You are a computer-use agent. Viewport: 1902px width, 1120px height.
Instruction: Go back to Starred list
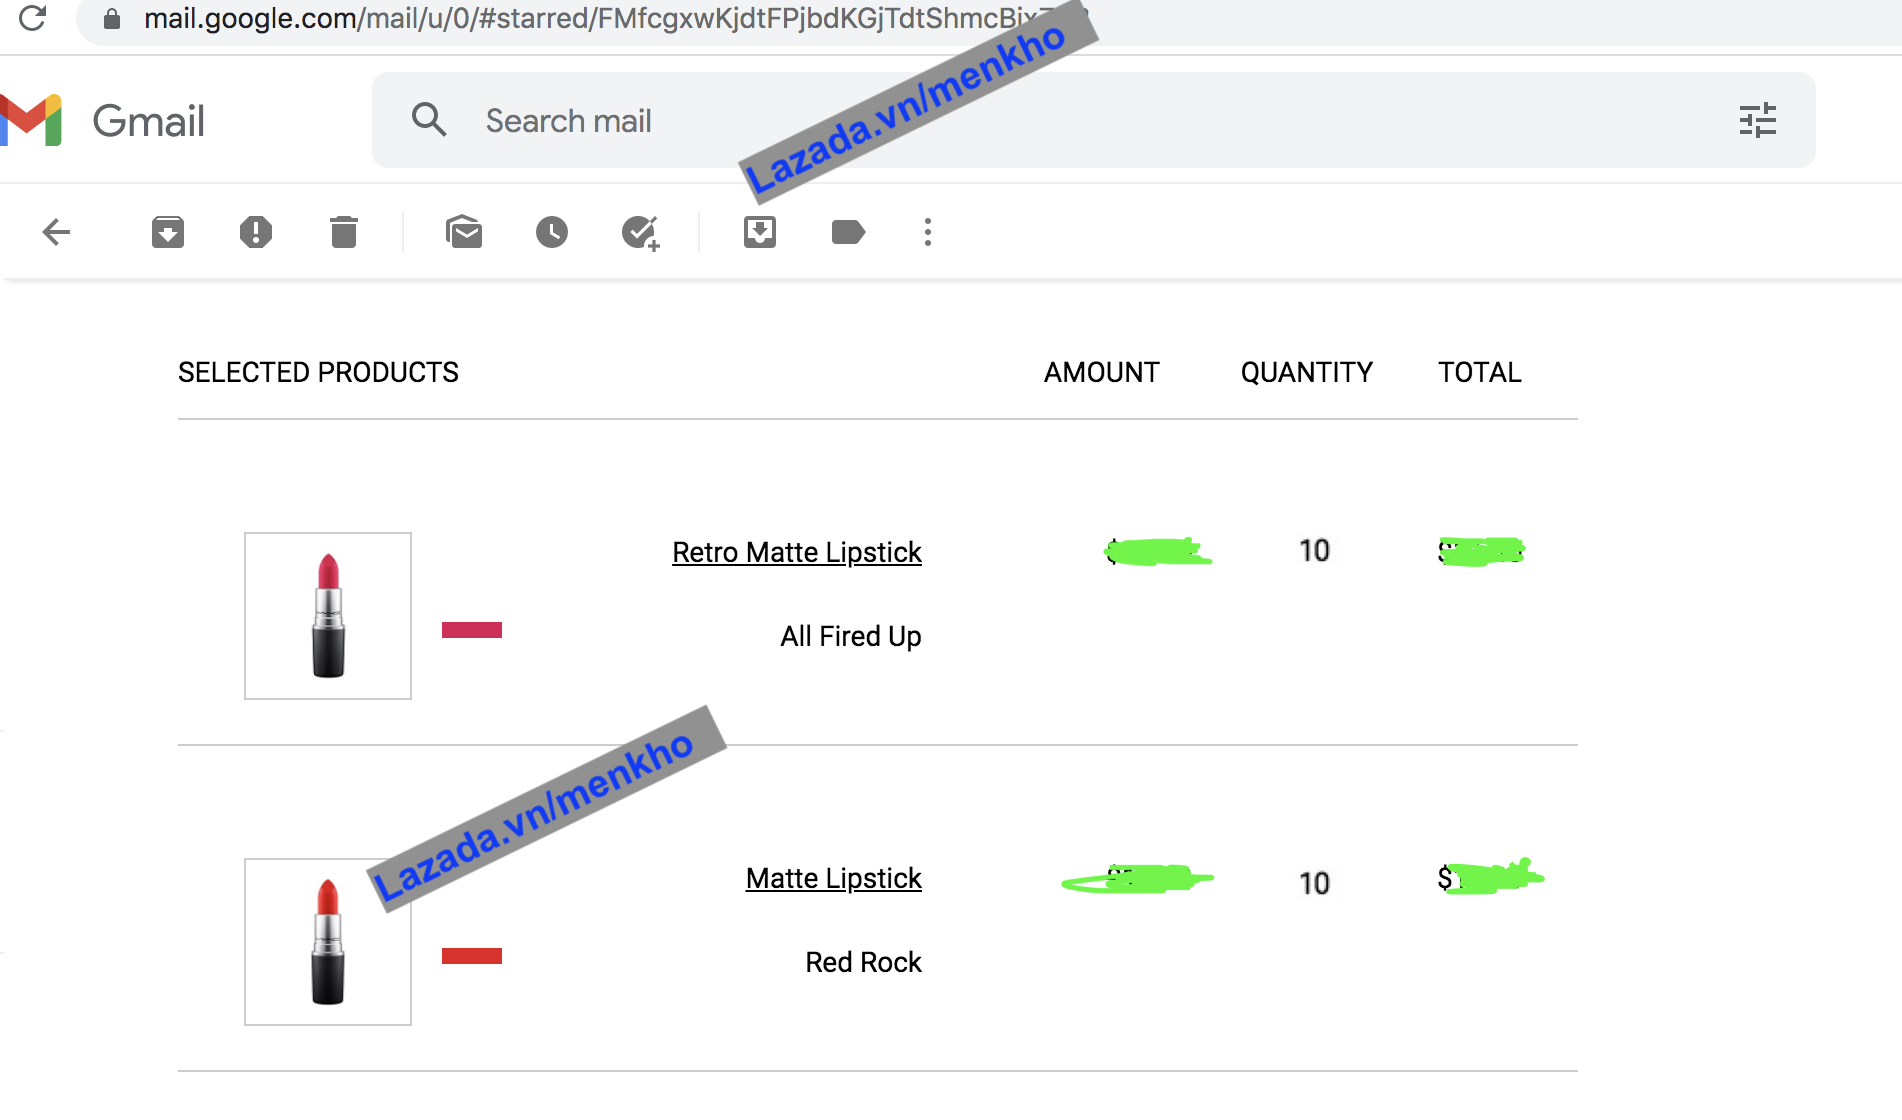pyautogui.click(x=56, y=232)
